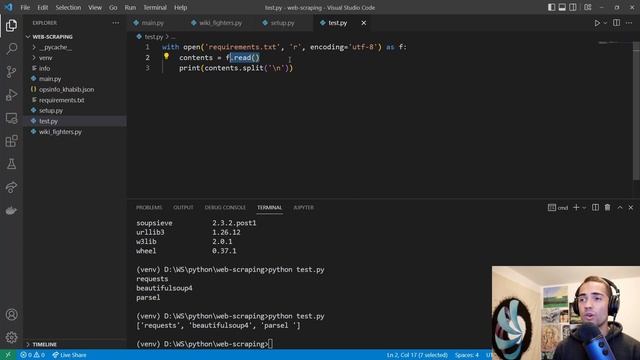
Task: Select test.py in the file tree
Action: pyautogui.click(x=48, y=121)
